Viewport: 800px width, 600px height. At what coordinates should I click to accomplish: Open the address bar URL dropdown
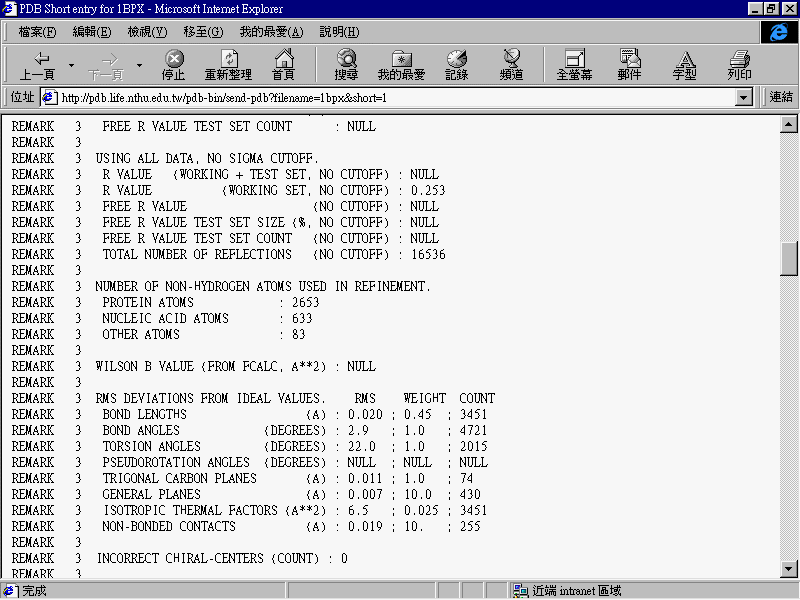click(x=743, y=98)
